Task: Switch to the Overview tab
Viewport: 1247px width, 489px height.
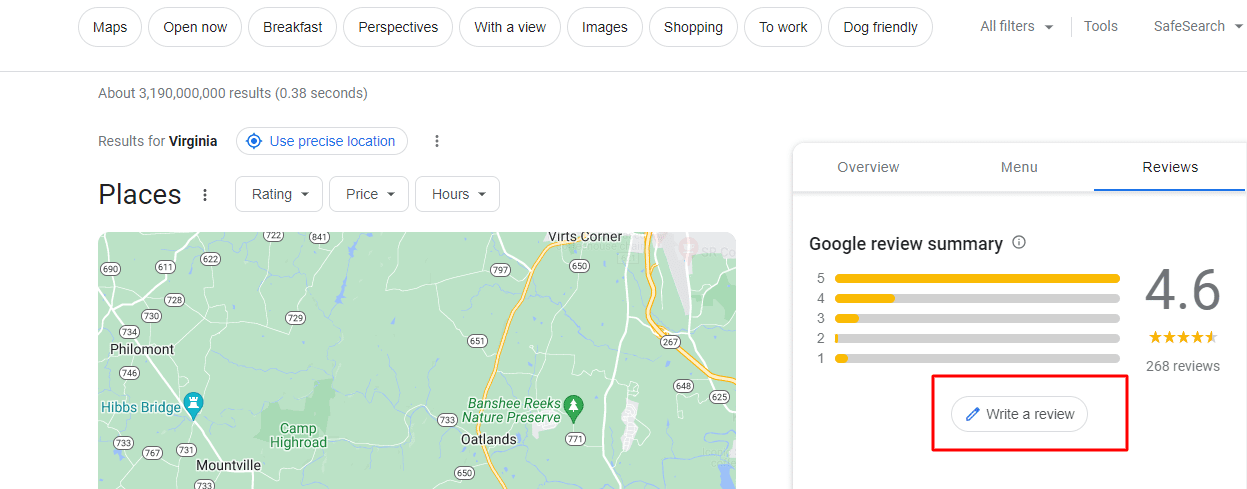Action: (x=868, y=167)
